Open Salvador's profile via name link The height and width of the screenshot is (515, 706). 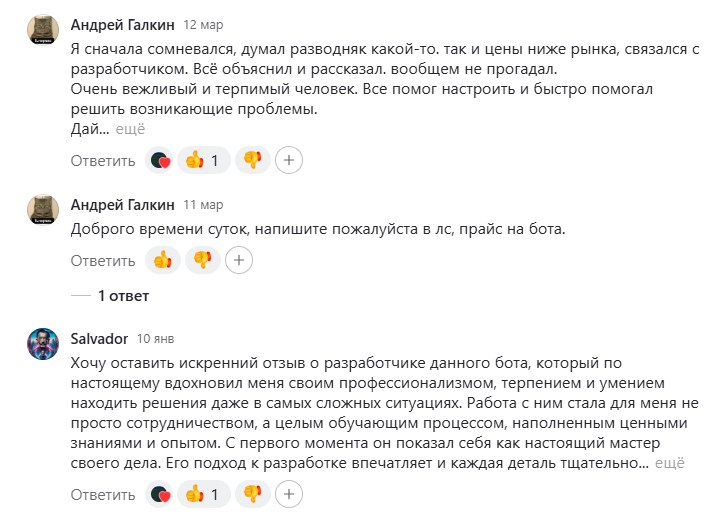(100, 338)
